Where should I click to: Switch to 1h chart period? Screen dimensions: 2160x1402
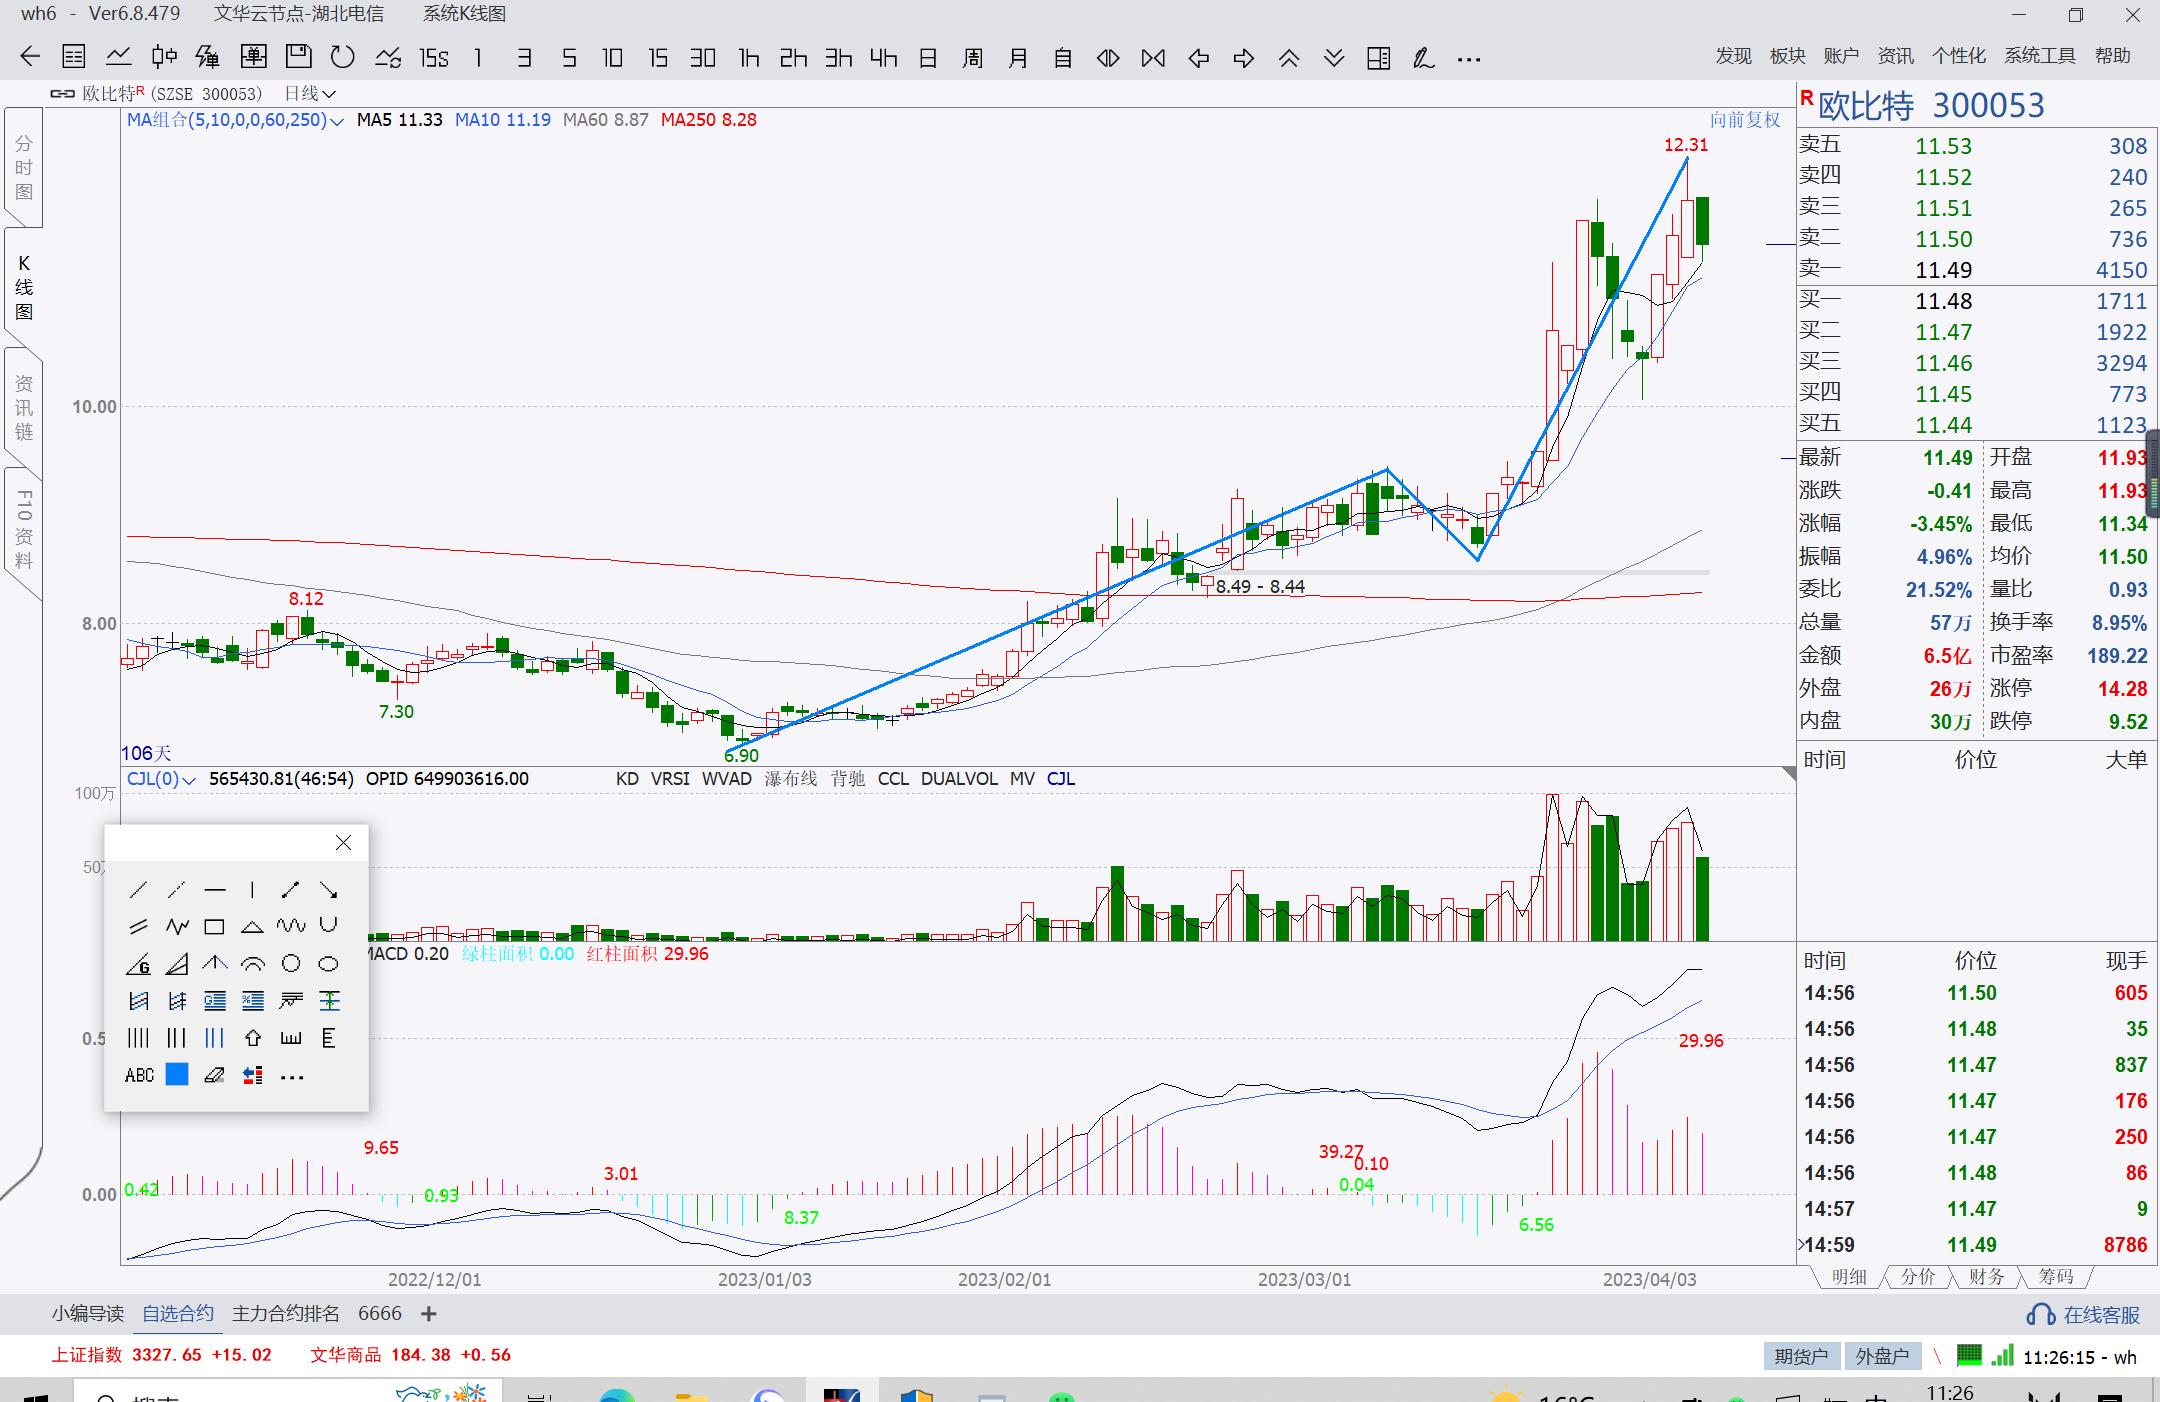[x=749, y=58]
